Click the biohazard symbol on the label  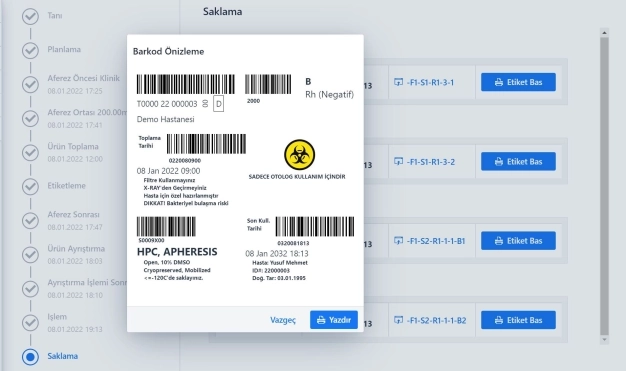(x=299, y=155)
